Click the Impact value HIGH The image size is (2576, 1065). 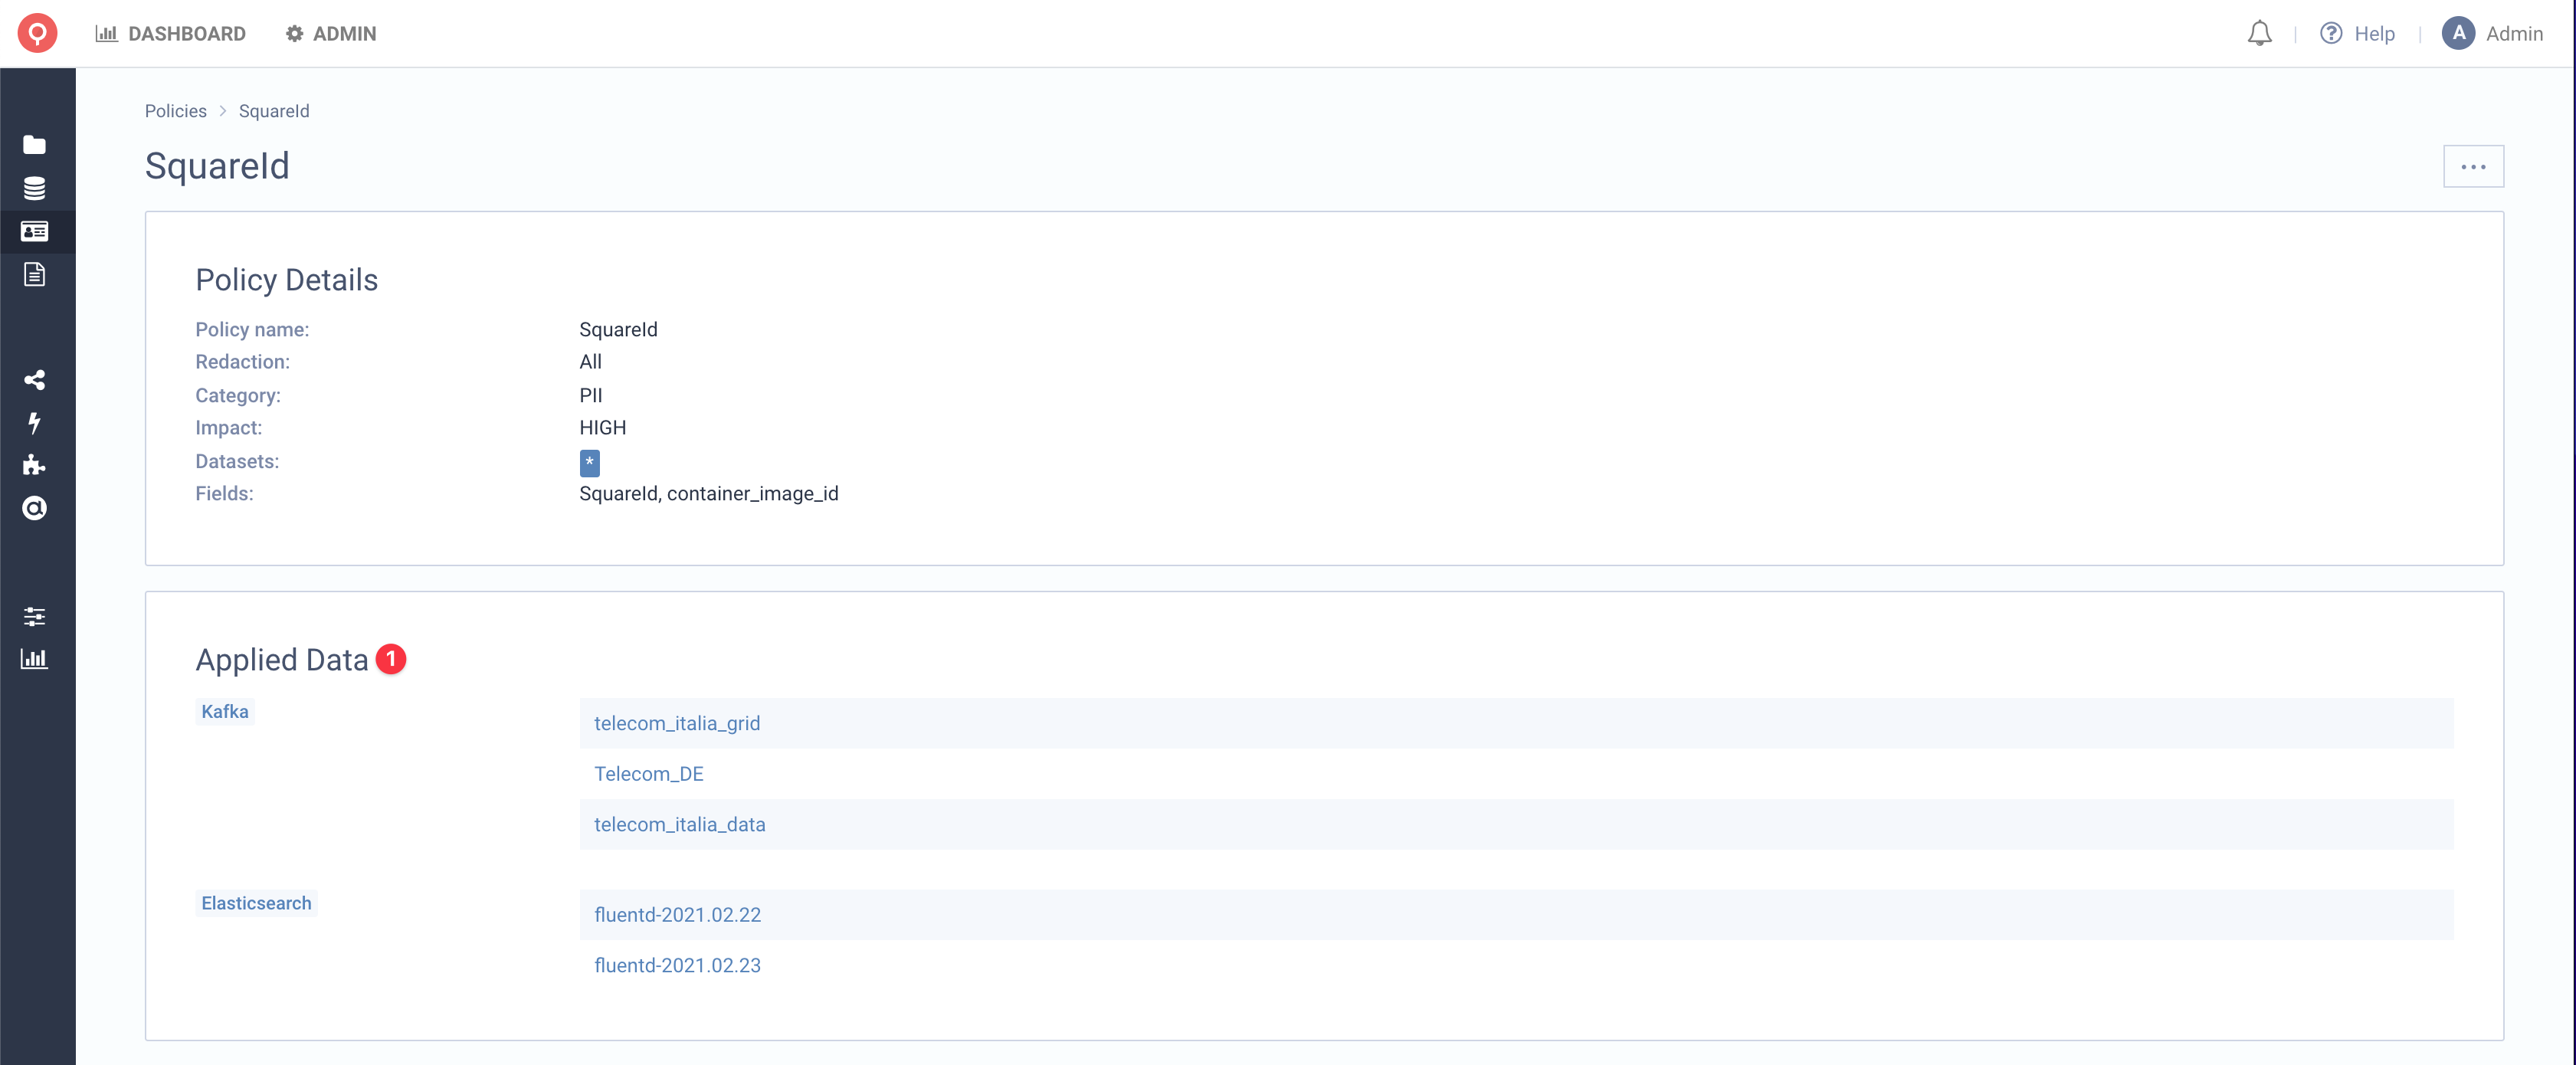point(603,428)
